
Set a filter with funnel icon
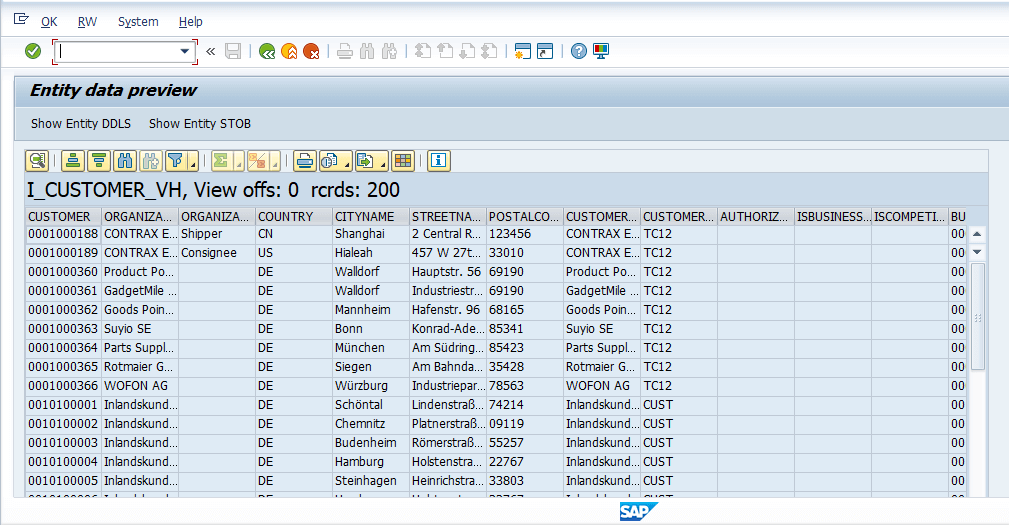[x=176, y=161]
